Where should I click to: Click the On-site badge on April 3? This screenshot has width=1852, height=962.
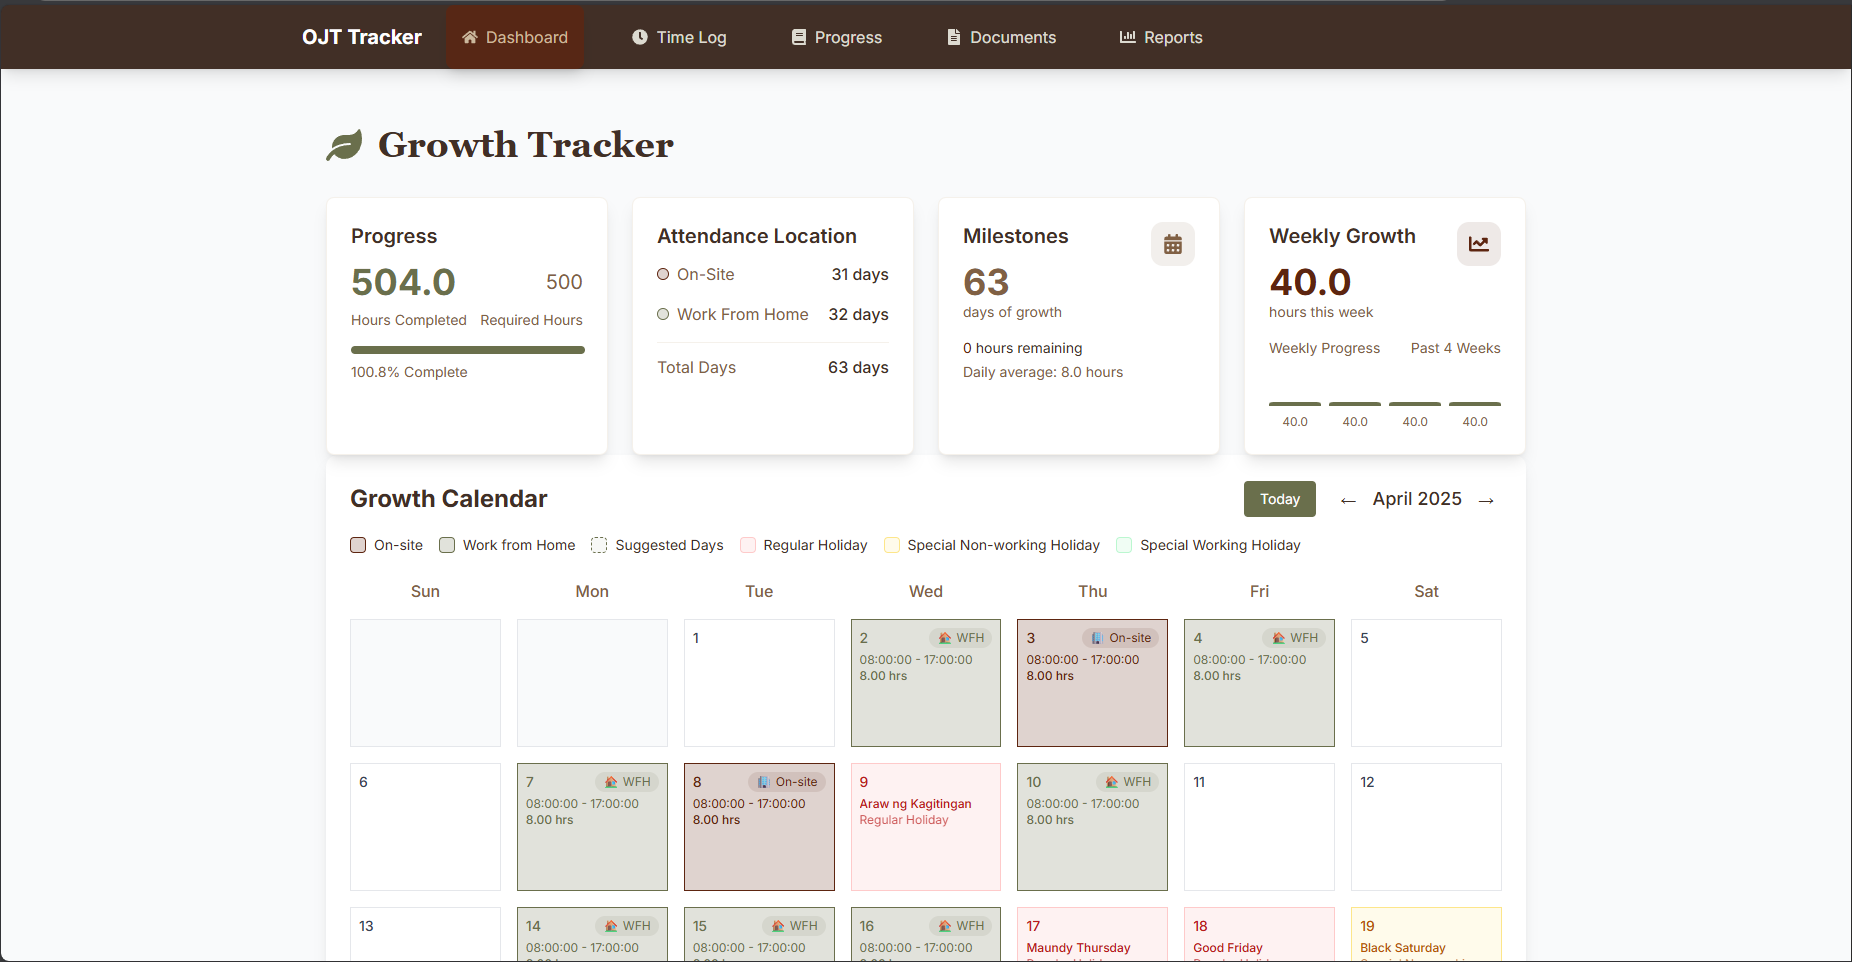(x=1120, y=638)
